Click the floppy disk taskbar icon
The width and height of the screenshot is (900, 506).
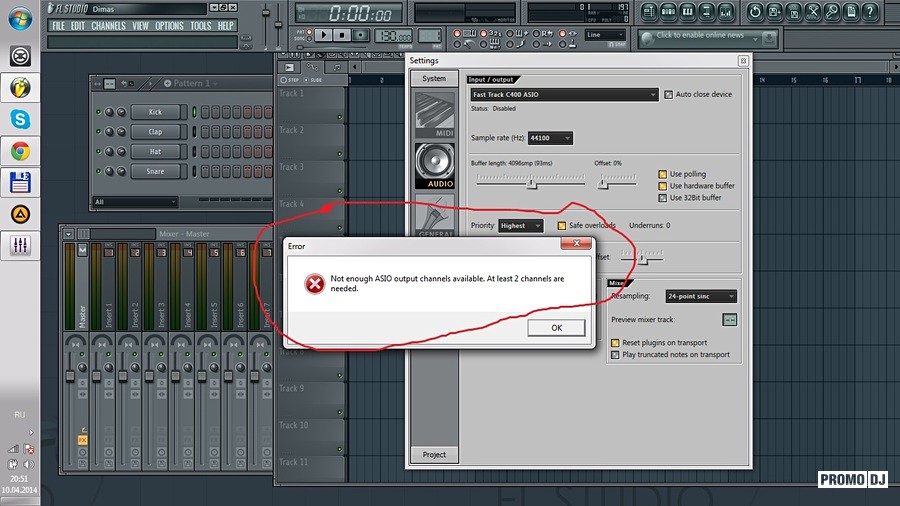tap(20, 182)
